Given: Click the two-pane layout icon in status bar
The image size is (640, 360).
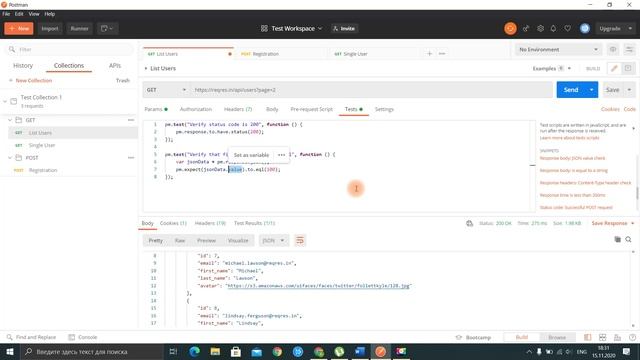Looking at the screenshot, I should pos(588,337).
